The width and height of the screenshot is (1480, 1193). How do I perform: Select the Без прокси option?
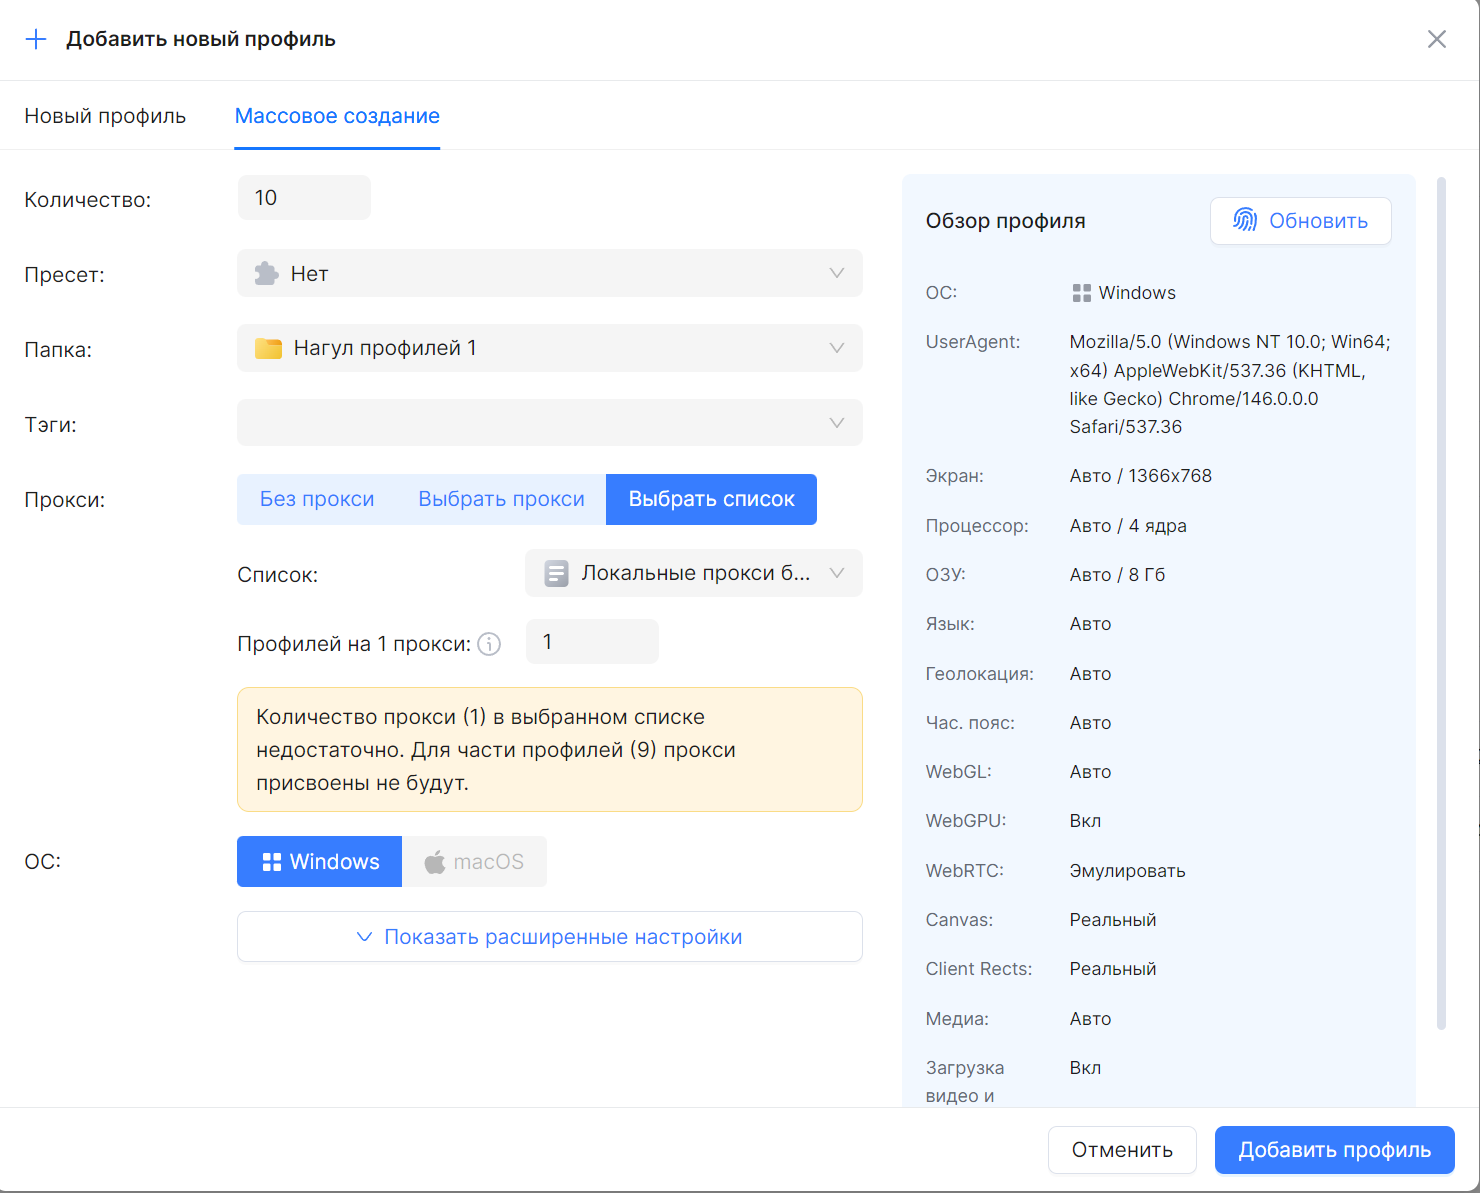coord(317,499)
